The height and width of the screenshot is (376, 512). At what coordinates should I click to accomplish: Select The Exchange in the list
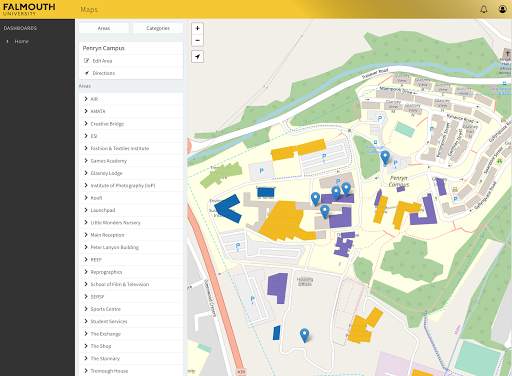(x=131, y=334)
